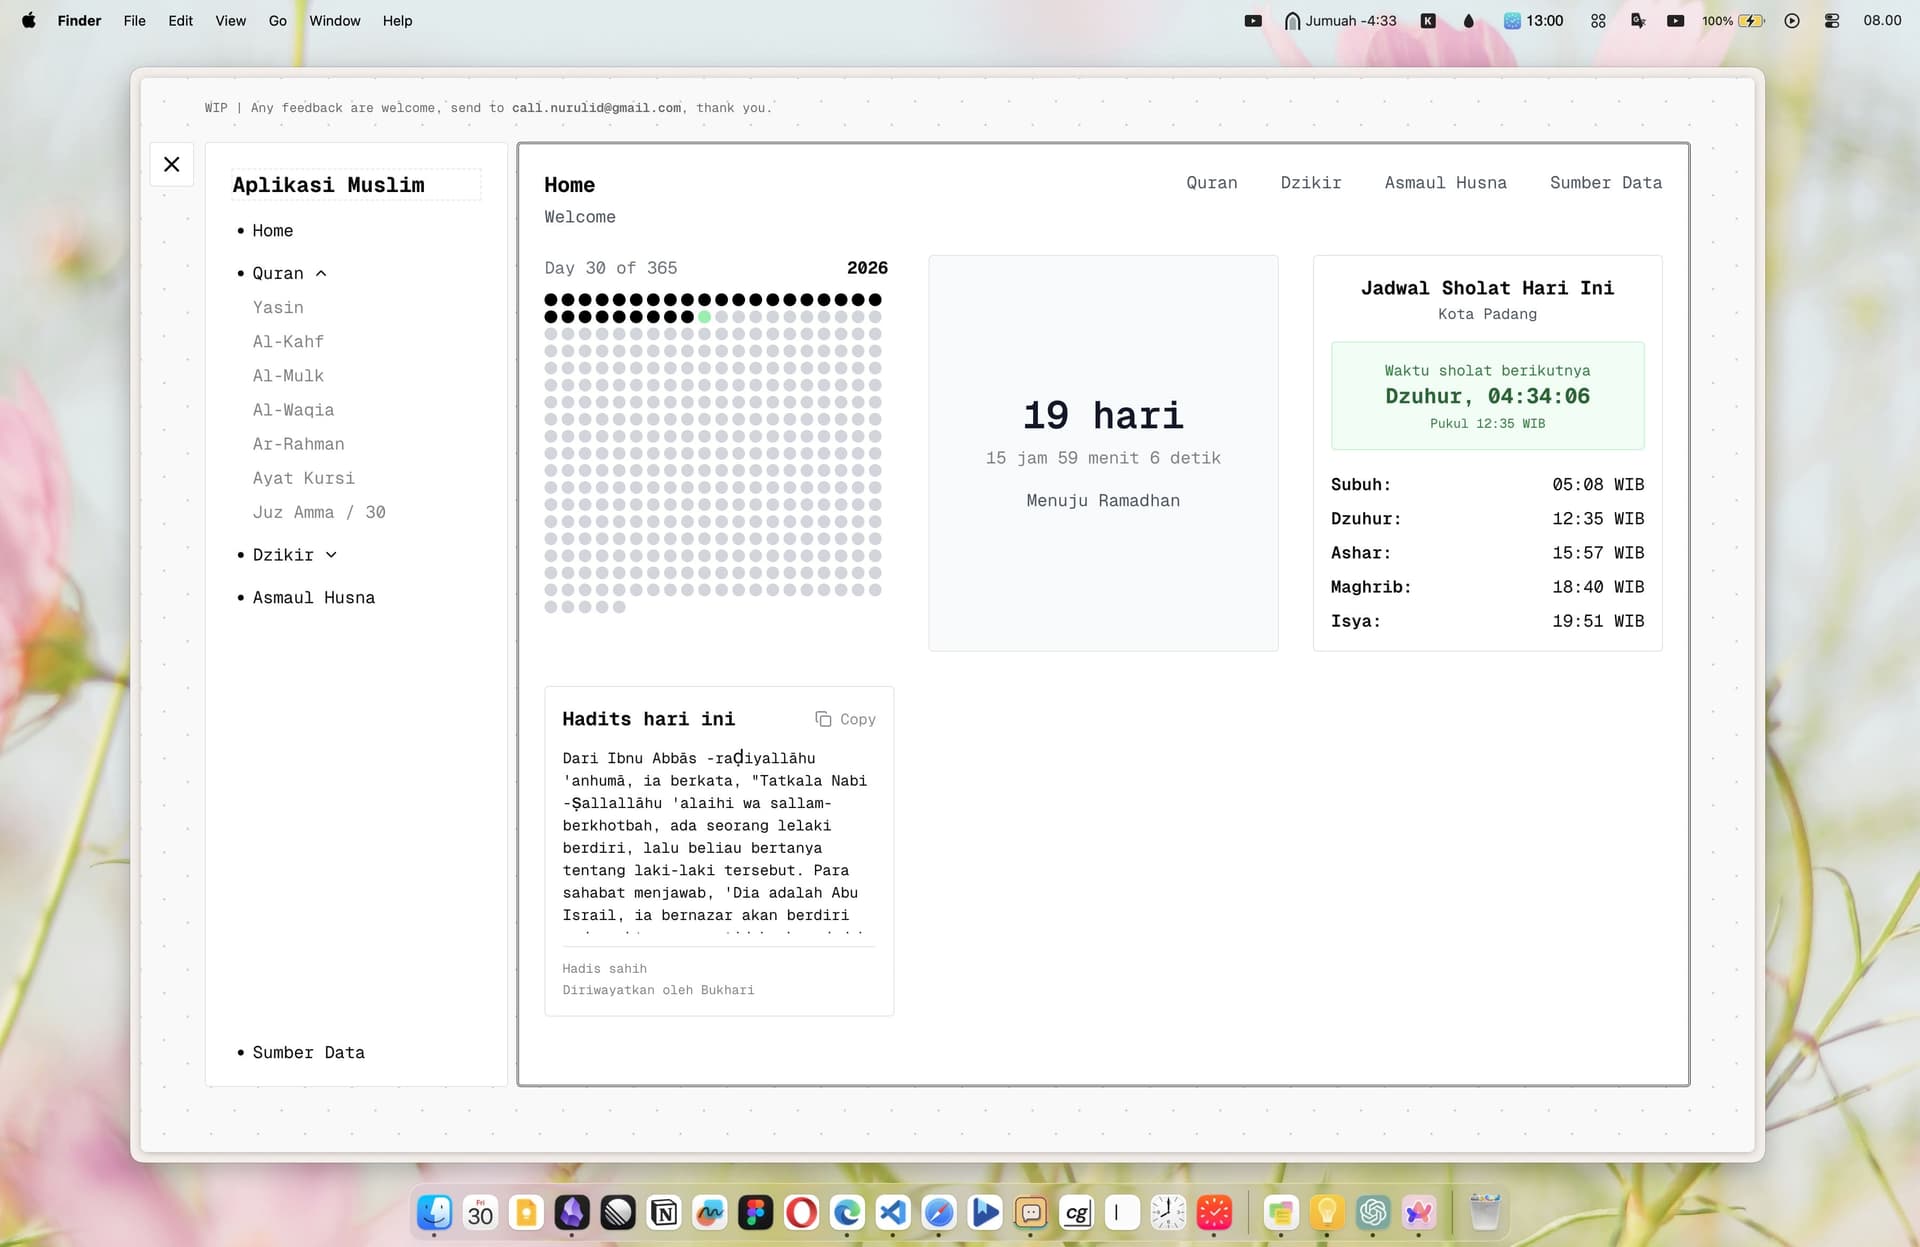Open Juz Amma / 30 in the sidebar

(x=318, y=512)
